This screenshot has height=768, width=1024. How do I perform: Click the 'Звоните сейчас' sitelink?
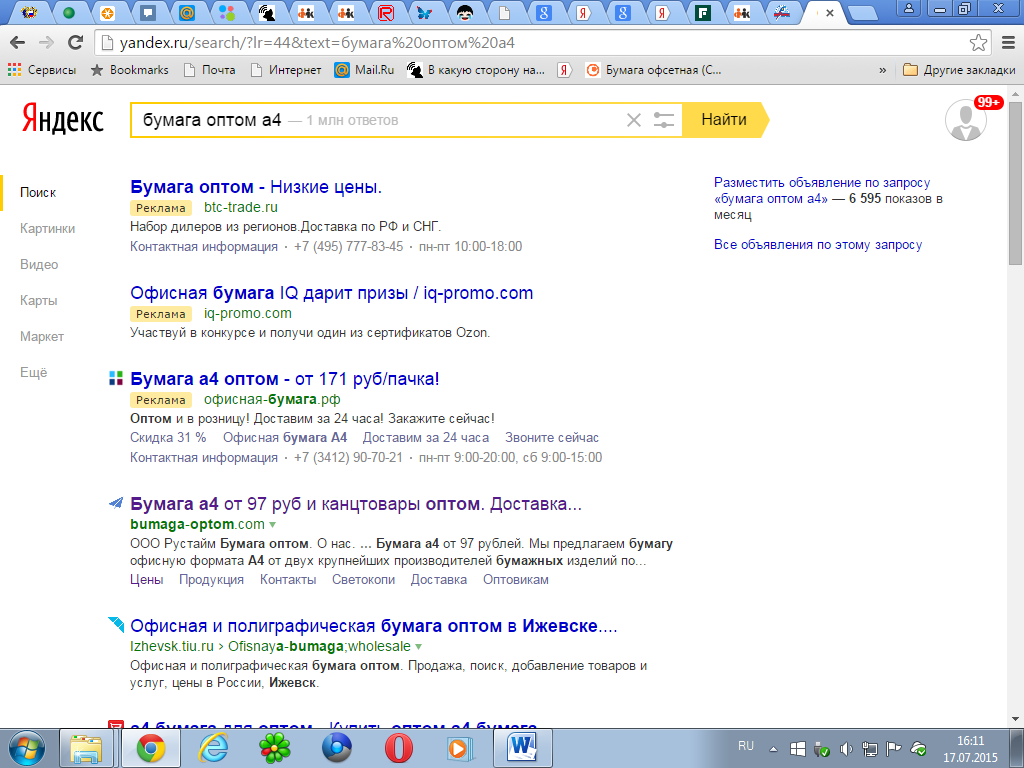[552, 438]
